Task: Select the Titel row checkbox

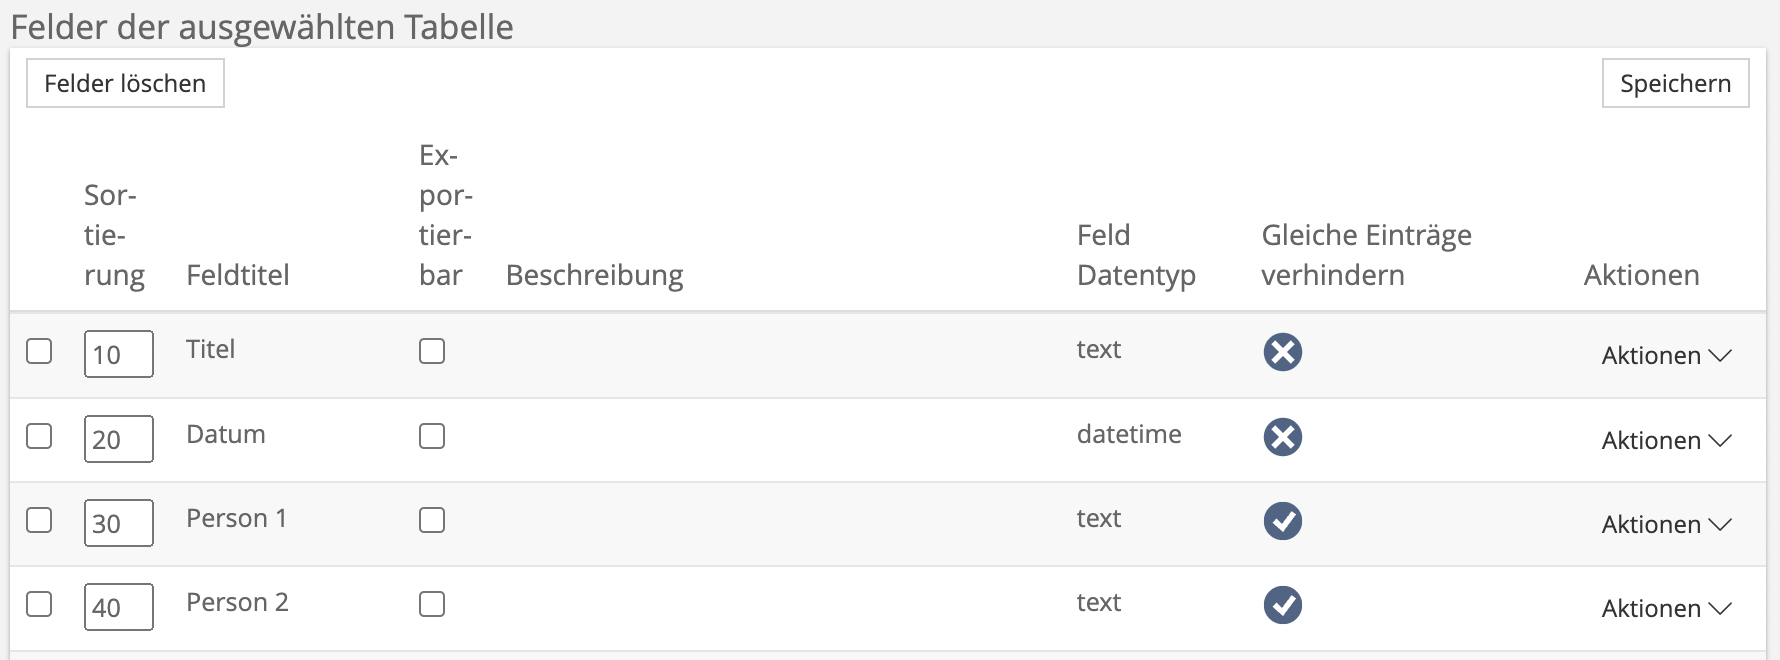Action: [x=39, y=351]
